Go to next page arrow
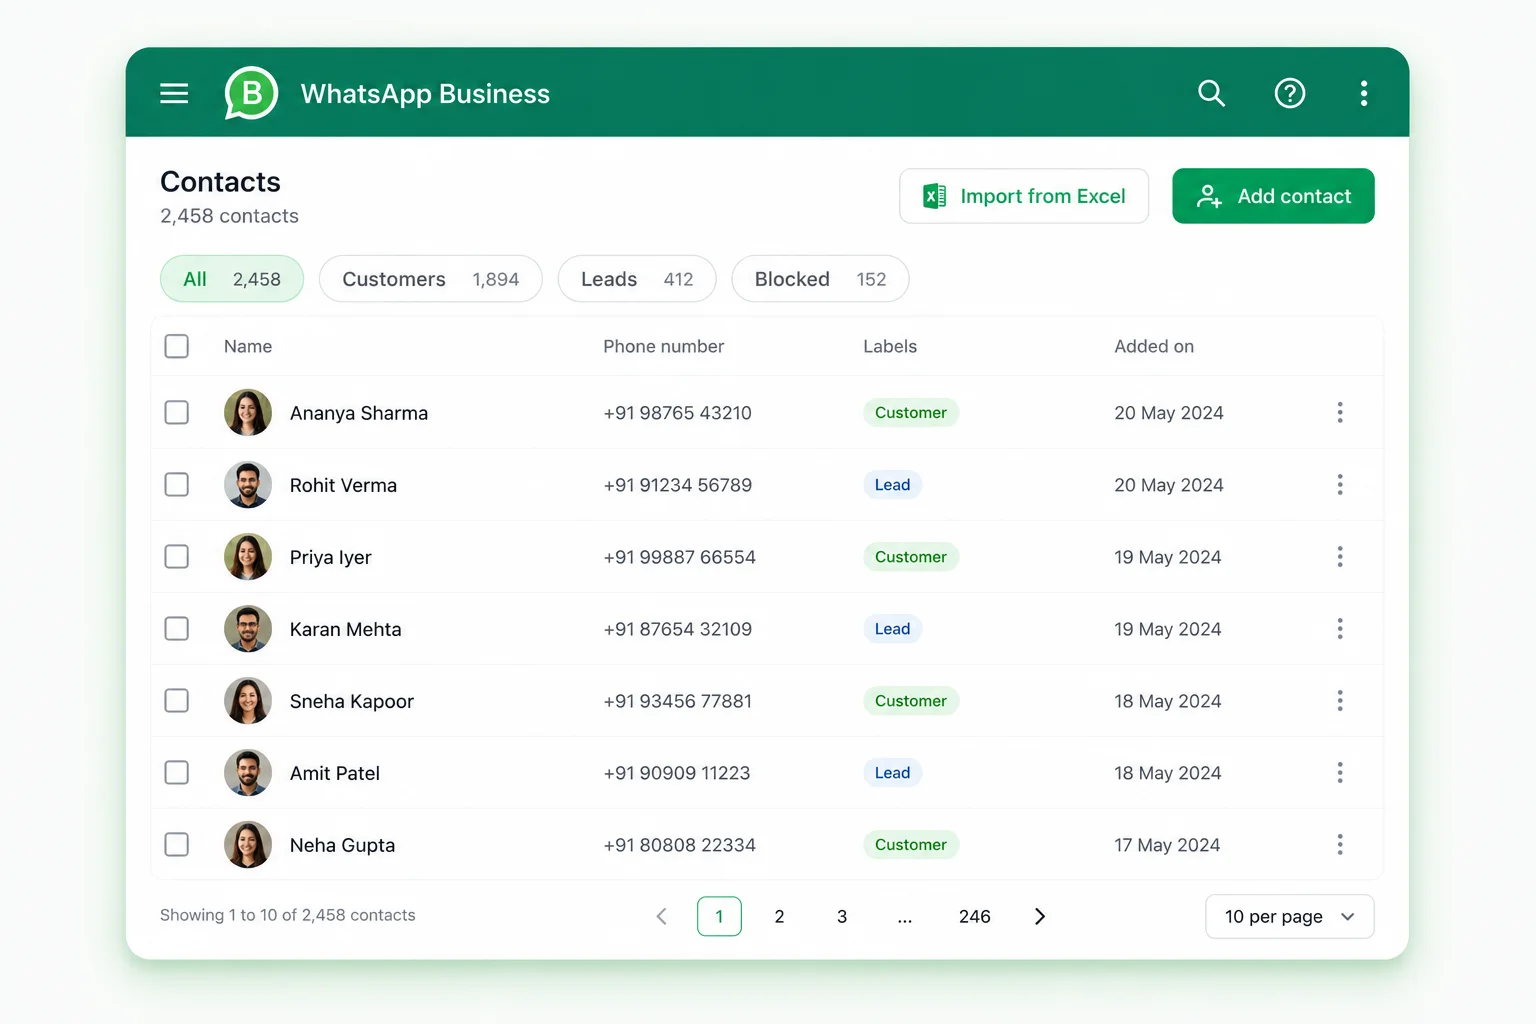Viewport: 1536px width, 1024px height. tap(1039, 916)
